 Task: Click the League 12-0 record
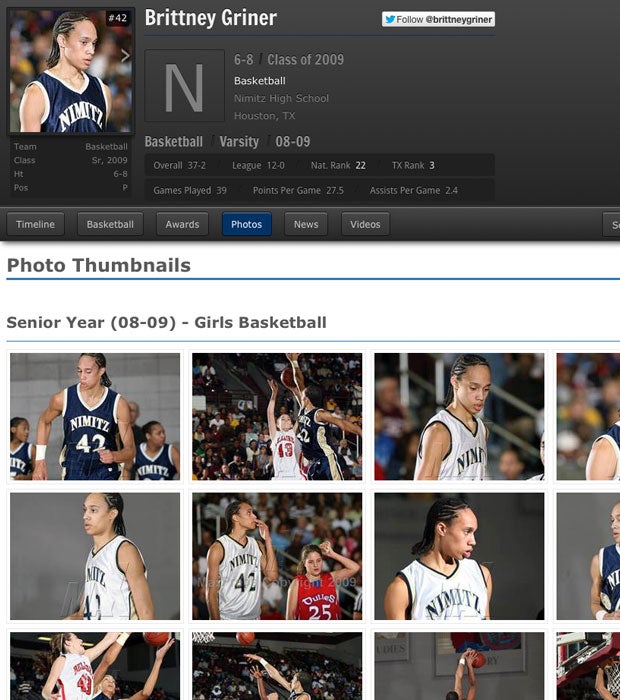pyautogui.click(x=258, y=165)
